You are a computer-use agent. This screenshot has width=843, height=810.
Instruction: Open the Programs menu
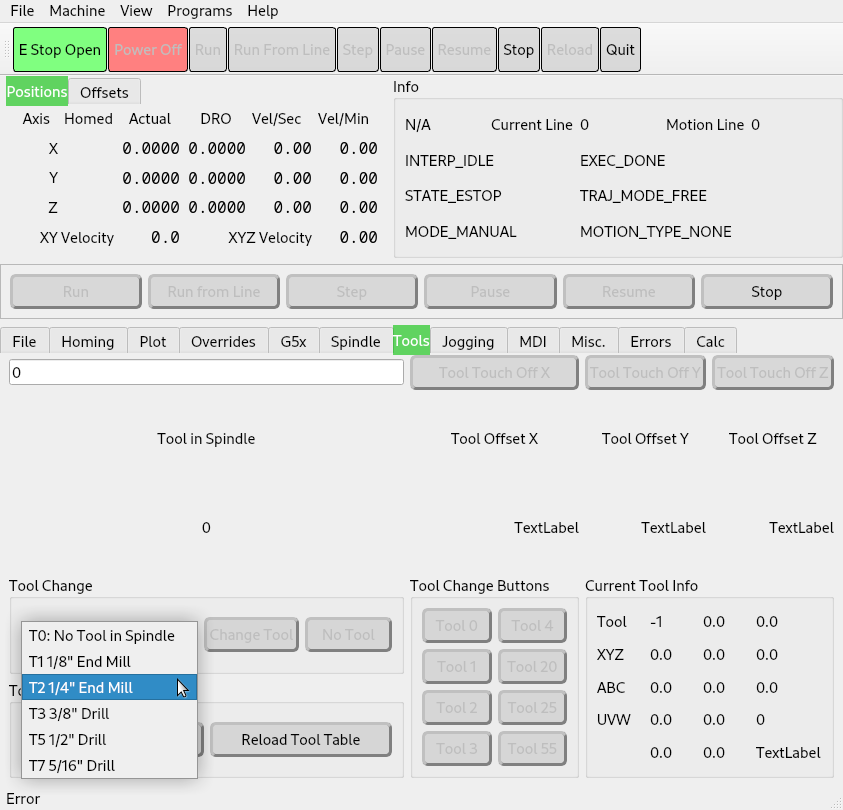point(199,11)
